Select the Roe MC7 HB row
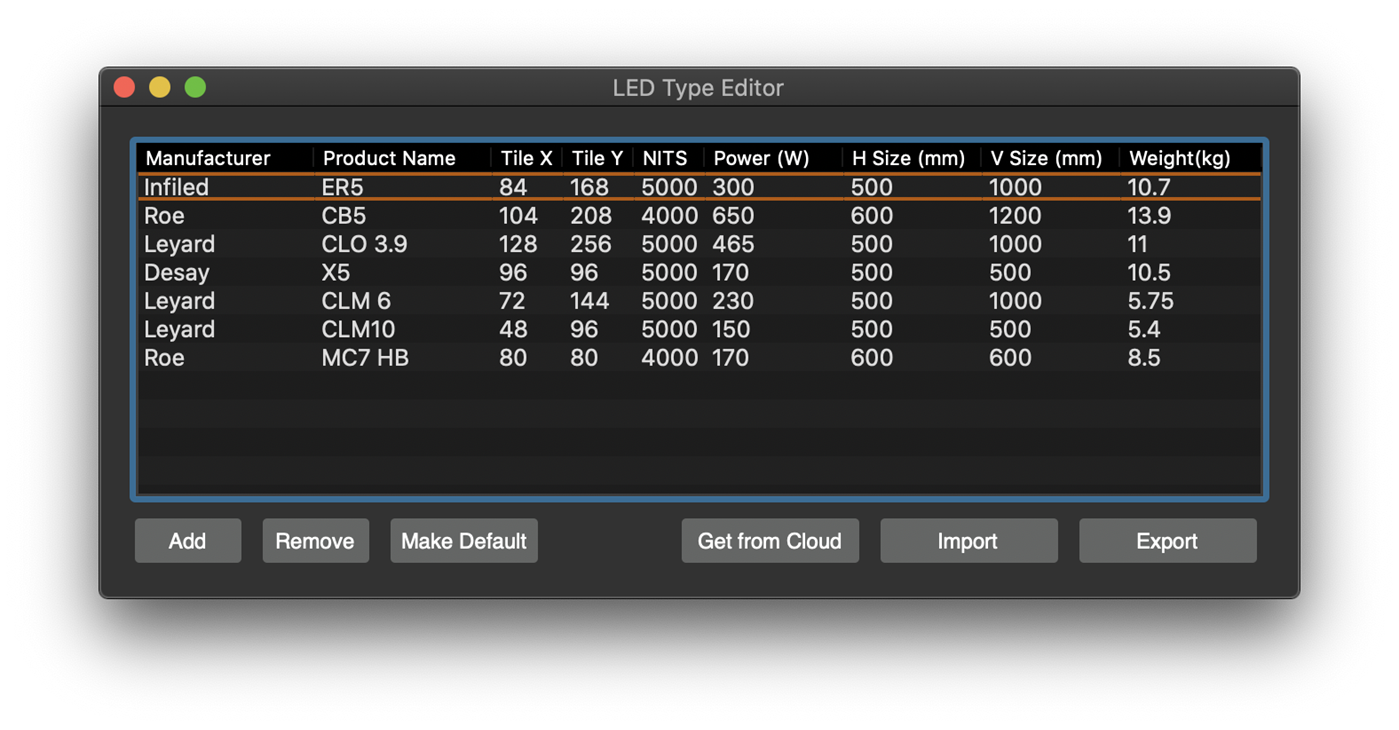 (400, 358)
